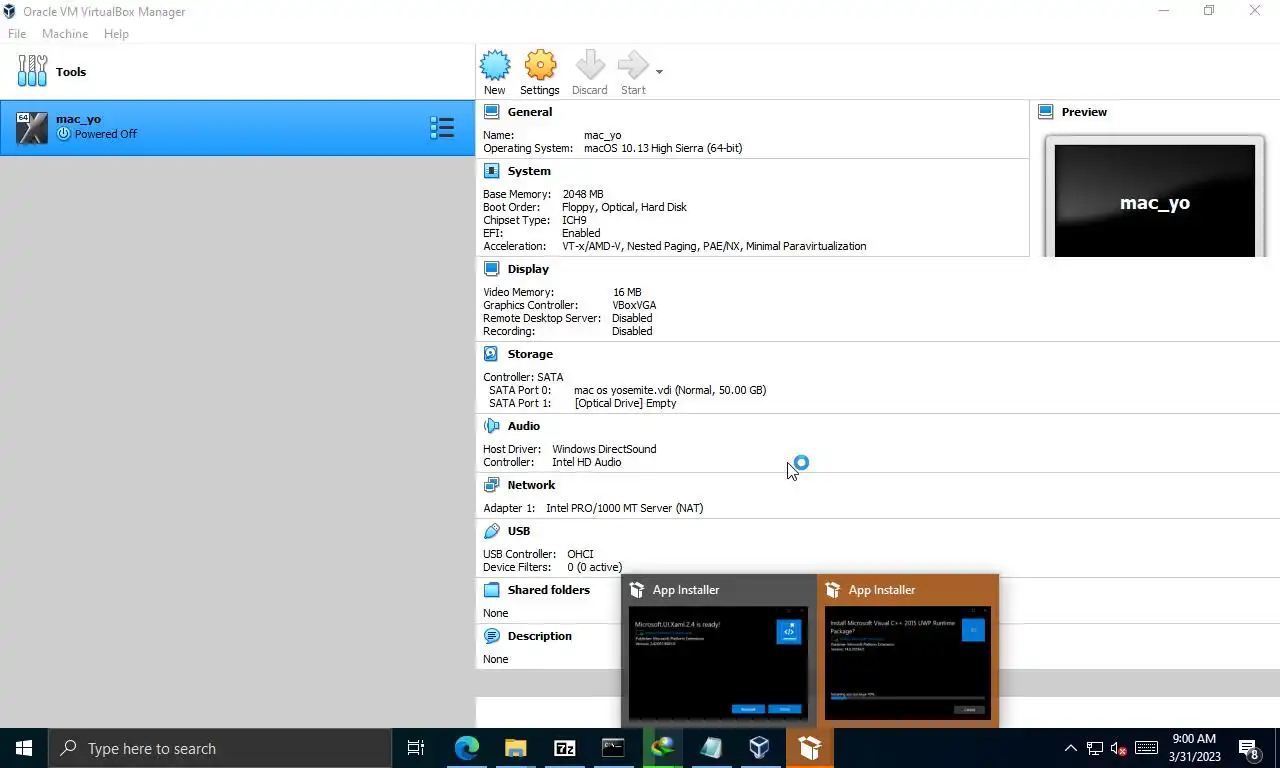Open Microsoft Edge from taskbar
1280x768 pixels.
466,748
